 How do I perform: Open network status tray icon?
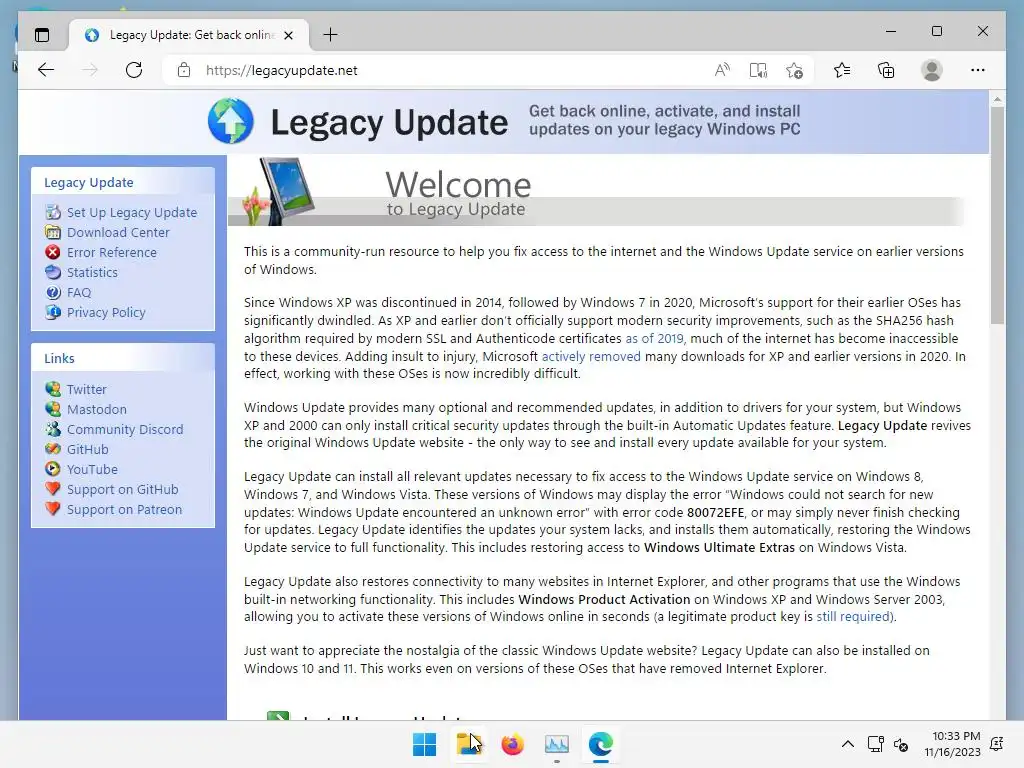coord(875,744)
